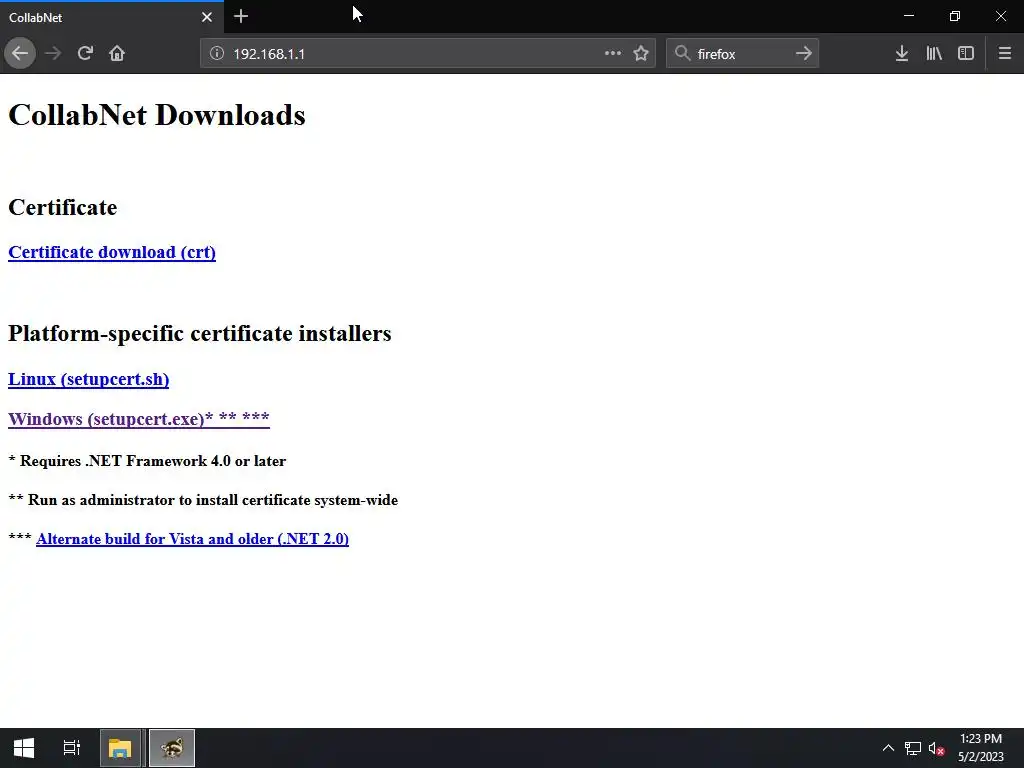
Task: Click the raccoon browser taskbar icon
Action: coord(172,748)
